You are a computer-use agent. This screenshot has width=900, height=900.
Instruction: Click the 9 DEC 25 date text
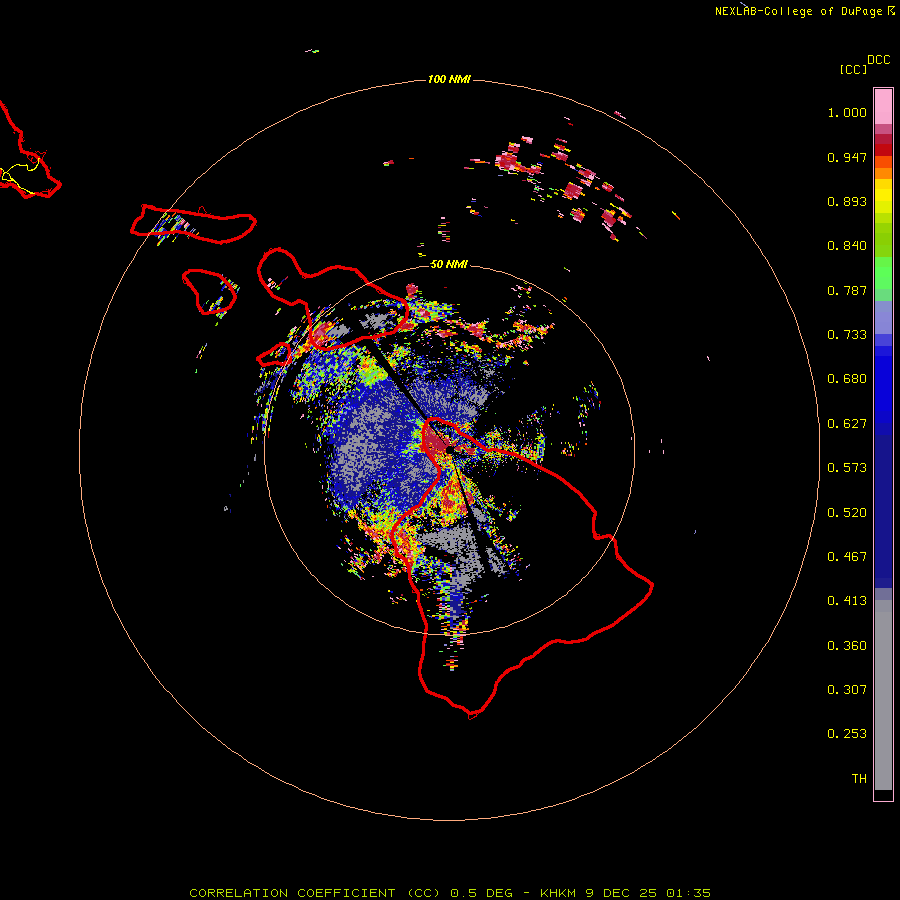coord(620,893)
